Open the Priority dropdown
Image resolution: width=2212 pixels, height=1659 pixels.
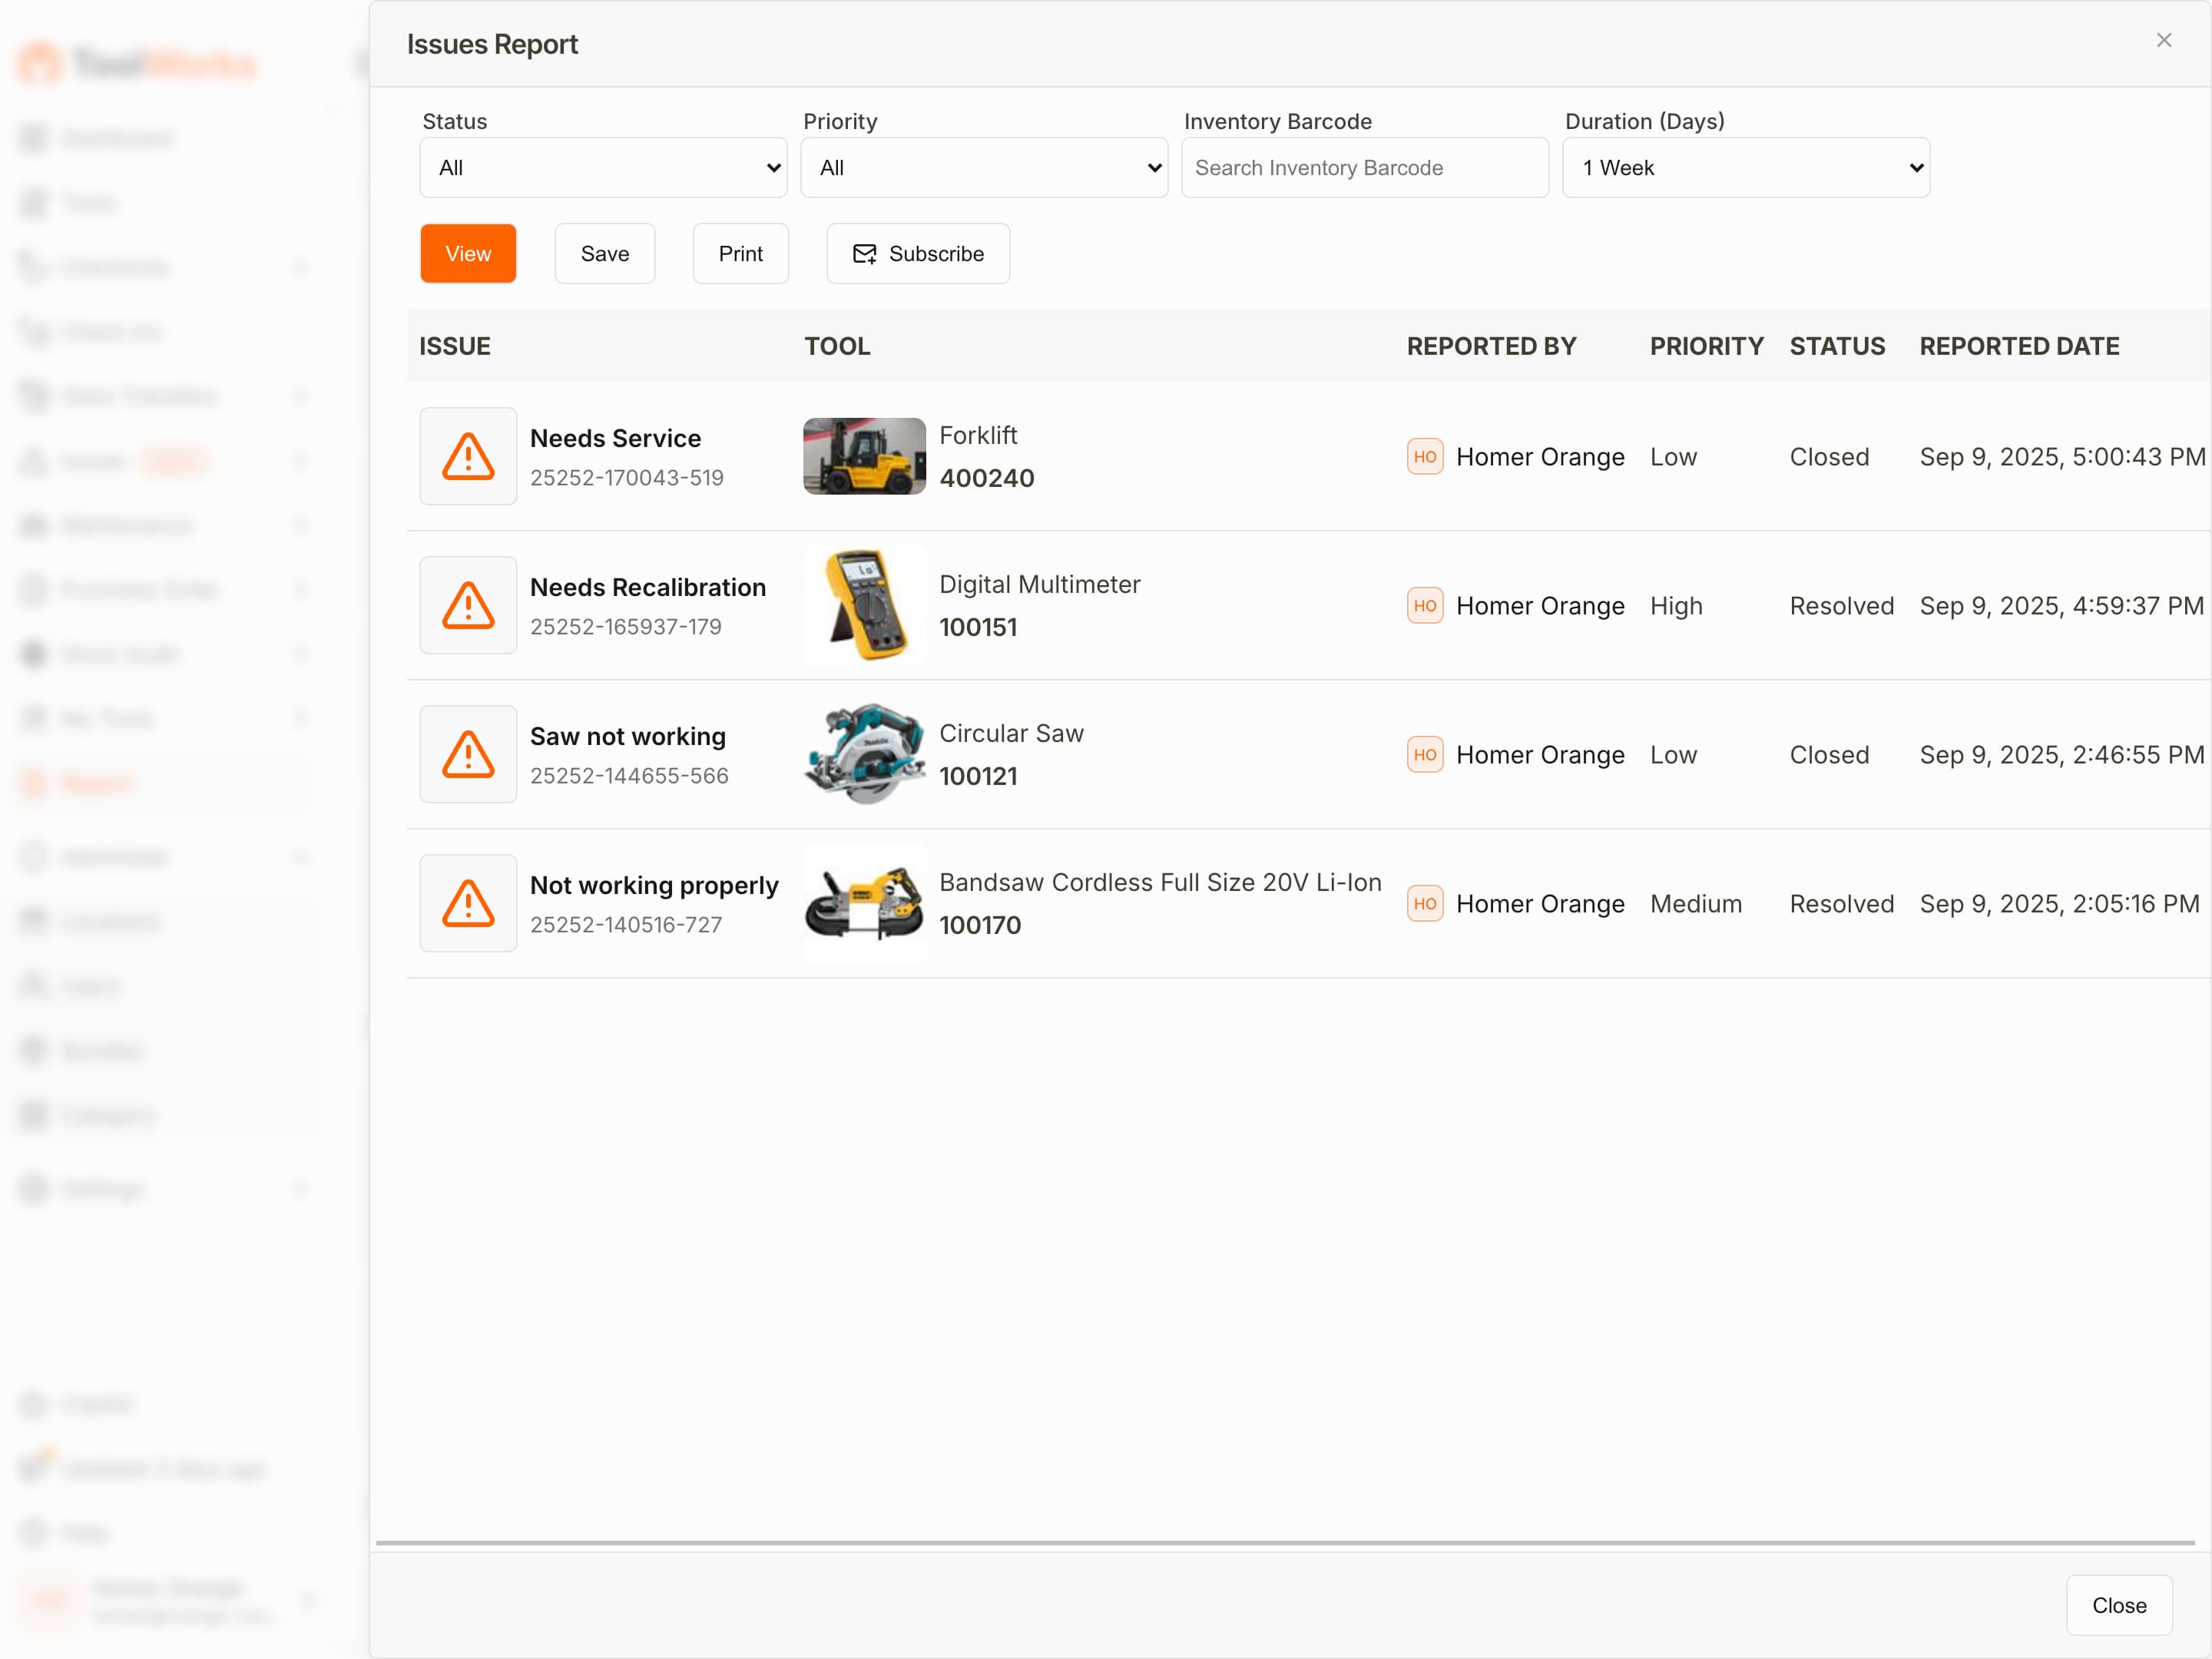[x=984, y=168]
